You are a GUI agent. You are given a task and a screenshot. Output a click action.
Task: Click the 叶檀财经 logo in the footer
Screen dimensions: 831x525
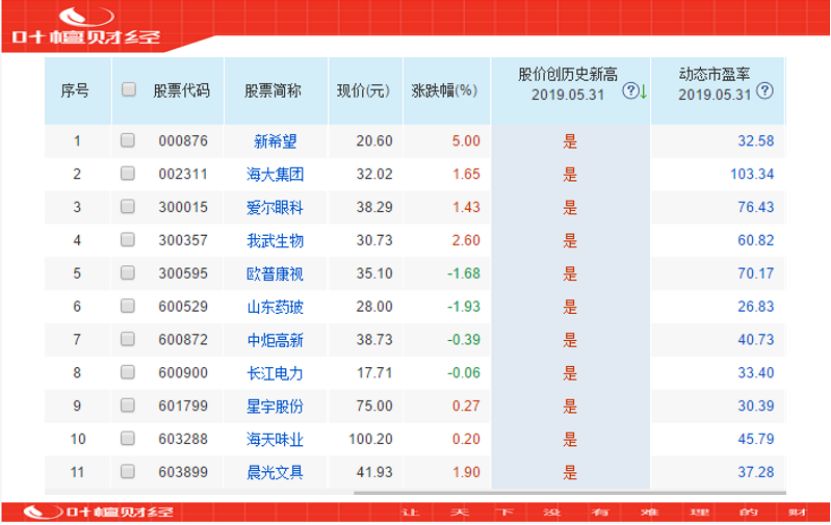[99, 512]
